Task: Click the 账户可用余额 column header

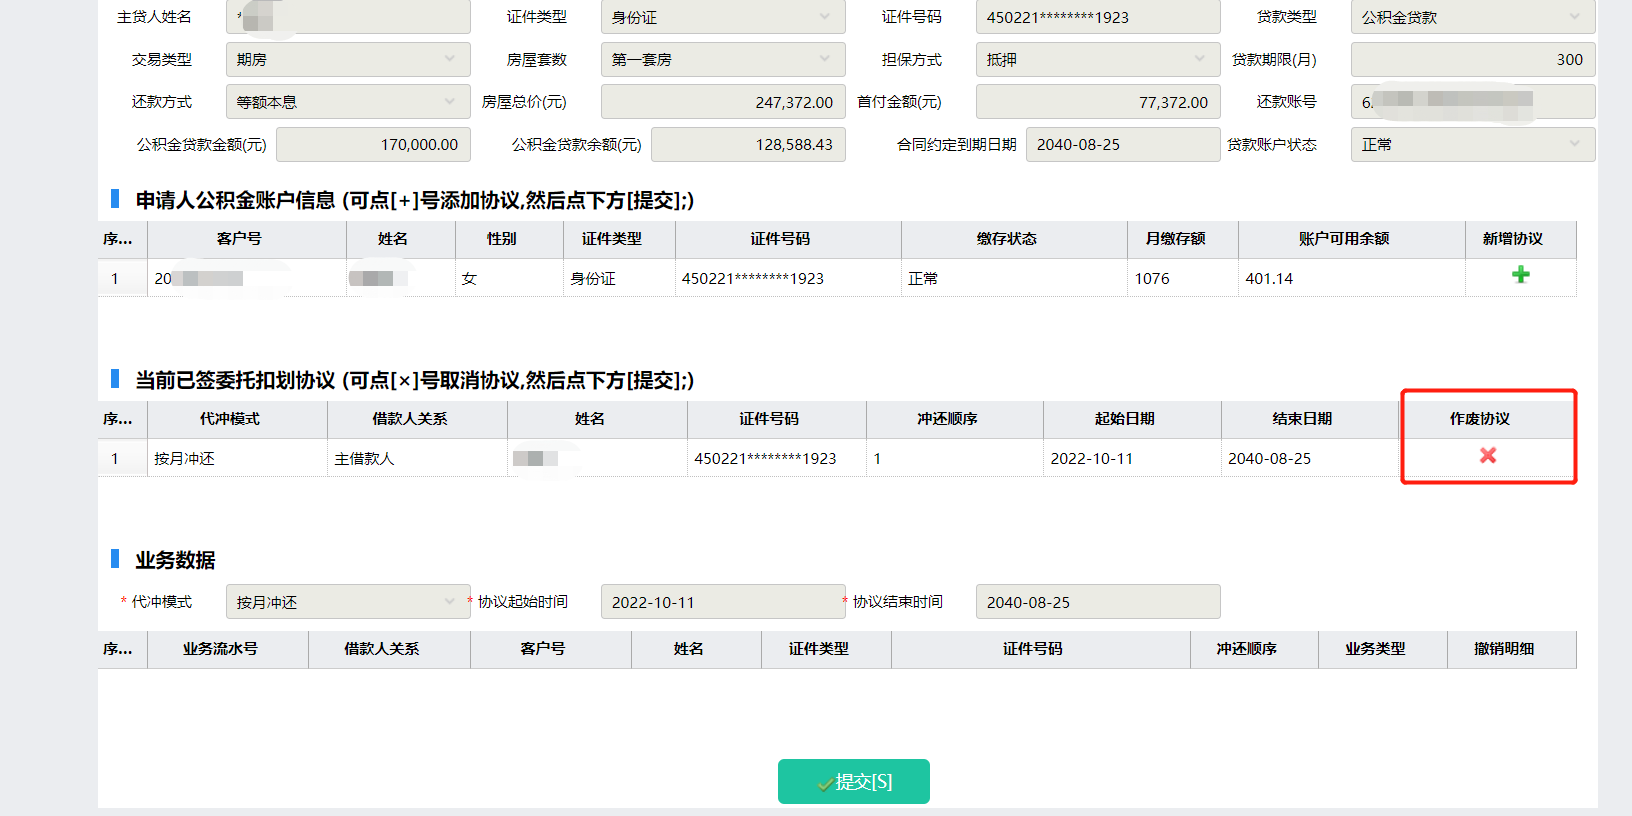Action: click(x=1344, y=239)
